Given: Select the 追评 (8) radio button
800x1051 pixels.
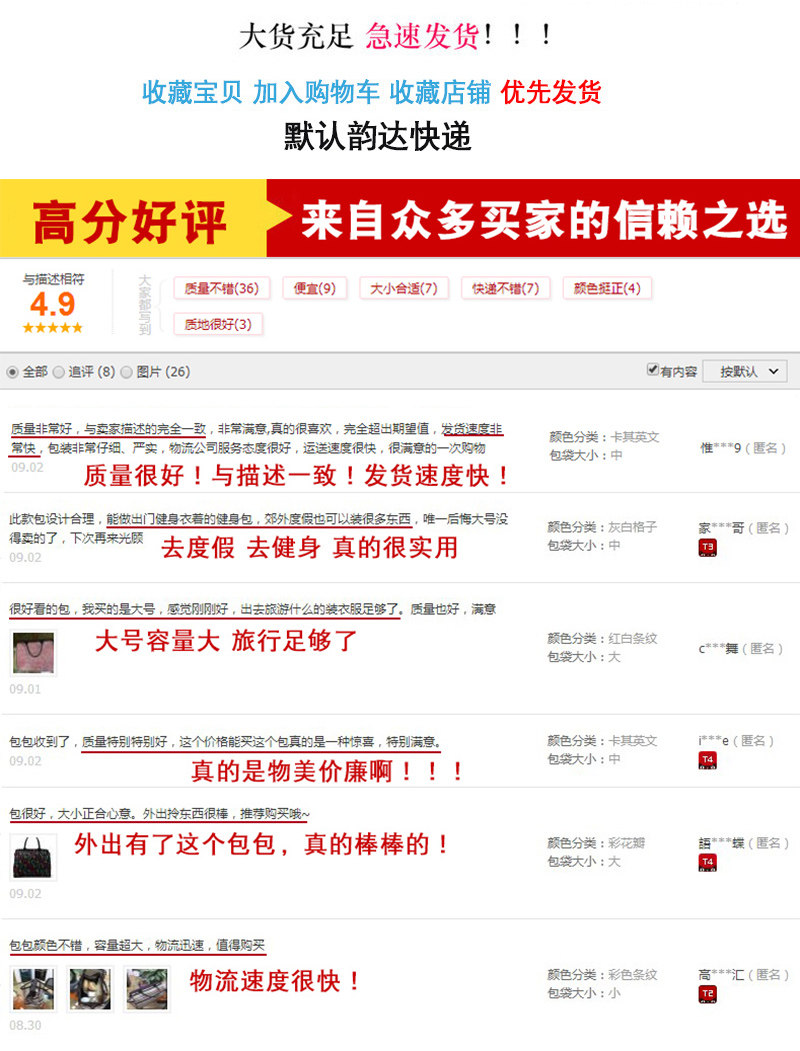Looking at the screenshot, I should 58,372.
